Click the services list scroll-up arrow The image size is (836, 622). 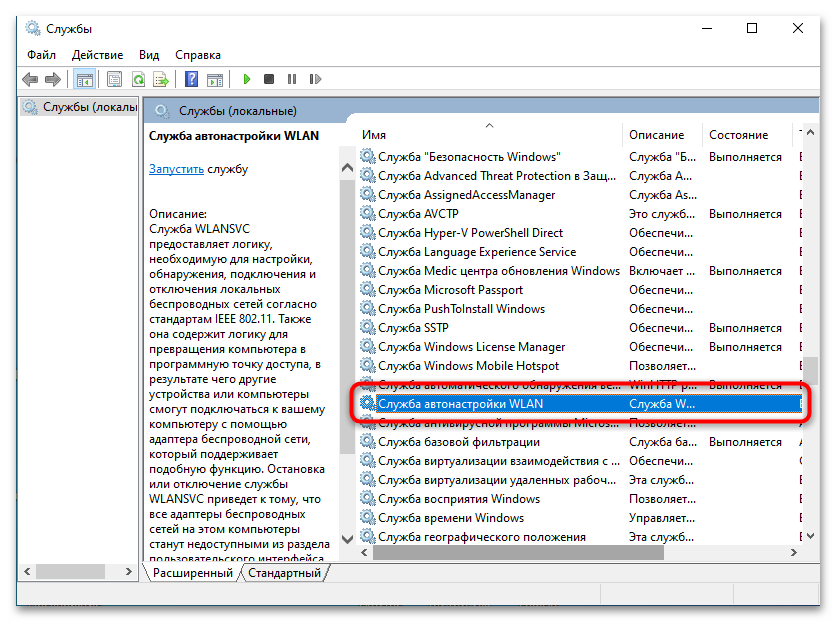pos(810,133)
